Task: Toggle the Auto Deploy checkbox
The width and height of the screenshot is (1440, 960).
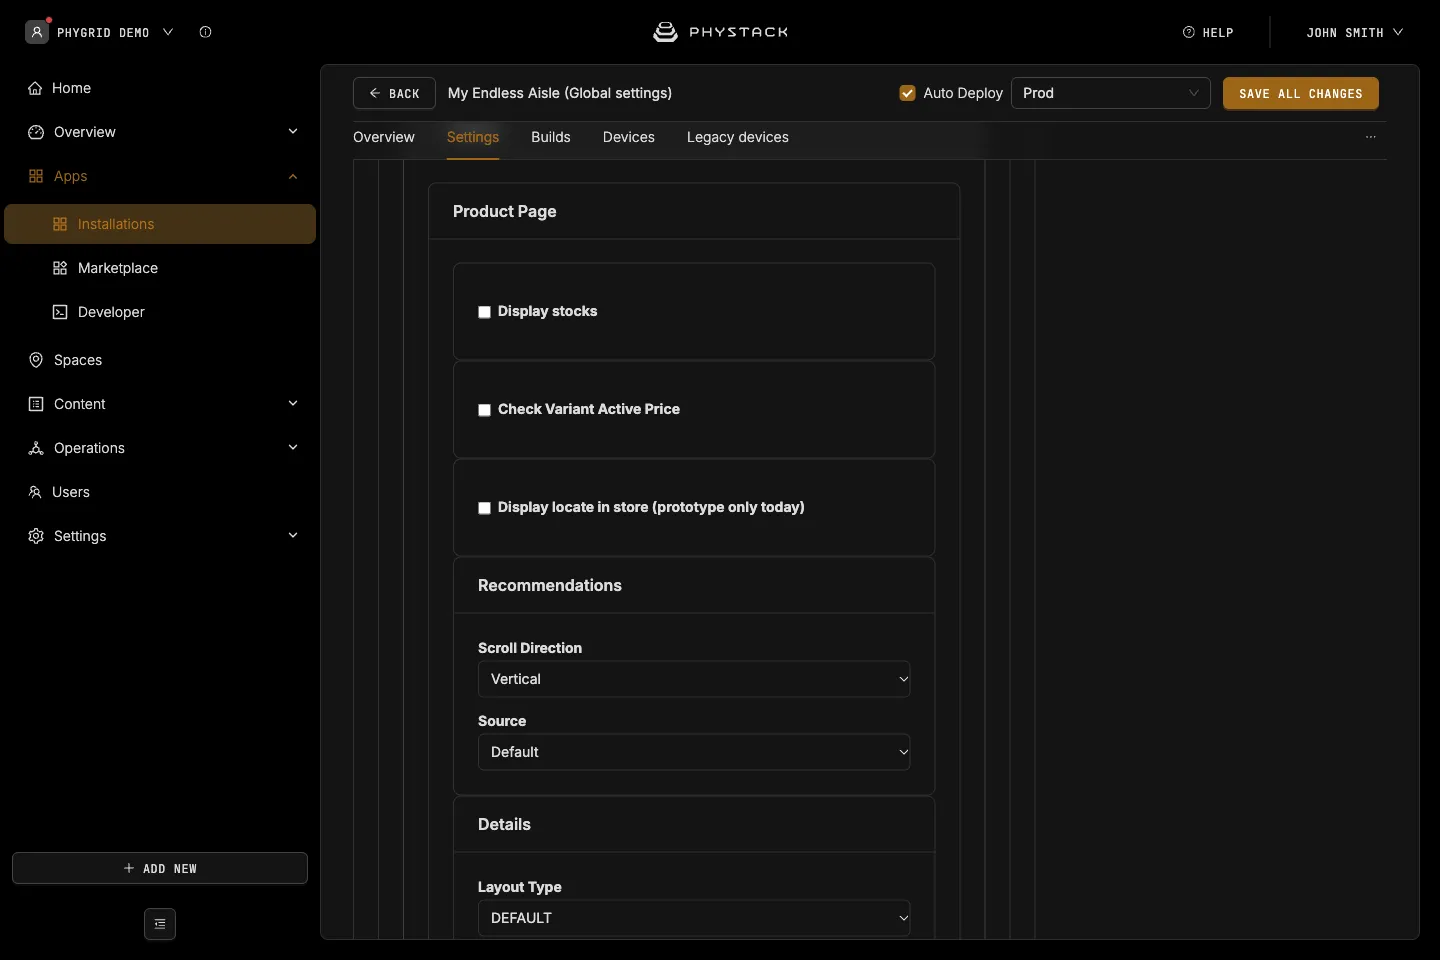Action: [908, 93]
